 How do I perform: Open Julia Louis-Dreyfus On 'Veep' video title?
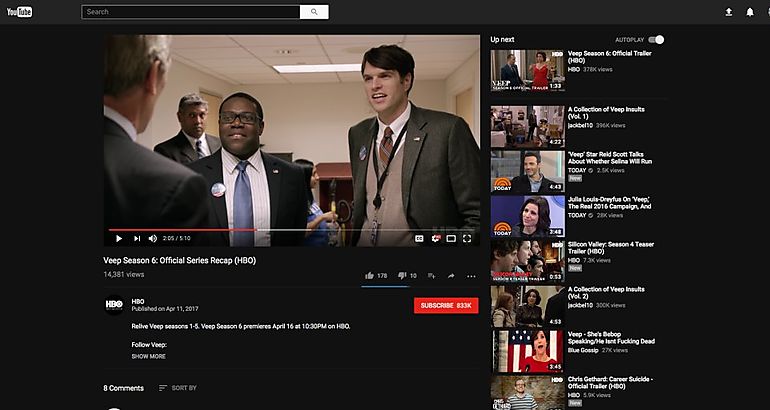coord(609,203)
